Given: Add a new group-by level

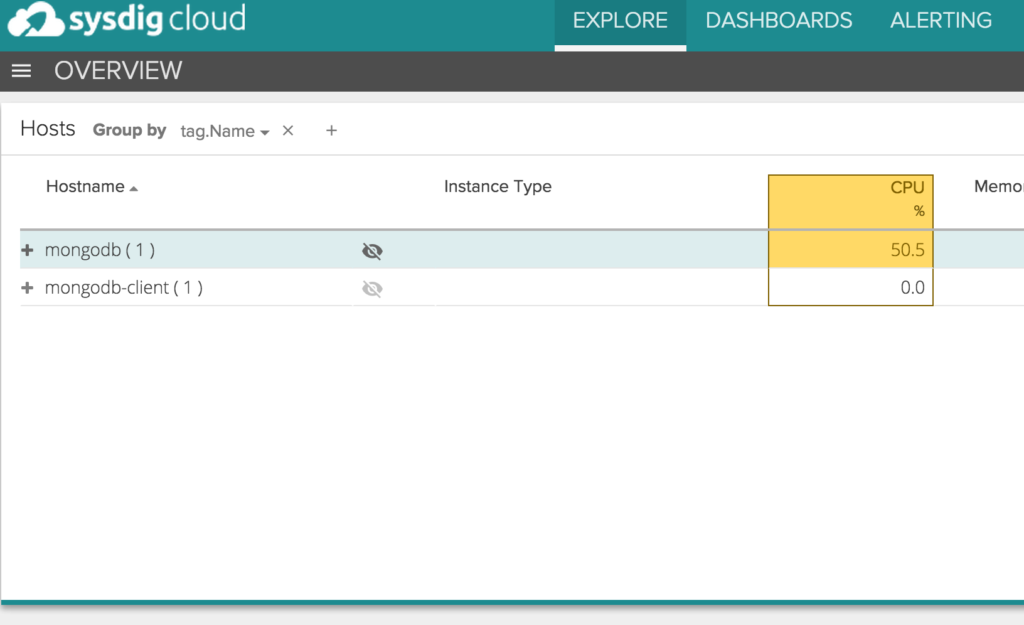Looking at the screenshot, I should [x=332, y=131].
